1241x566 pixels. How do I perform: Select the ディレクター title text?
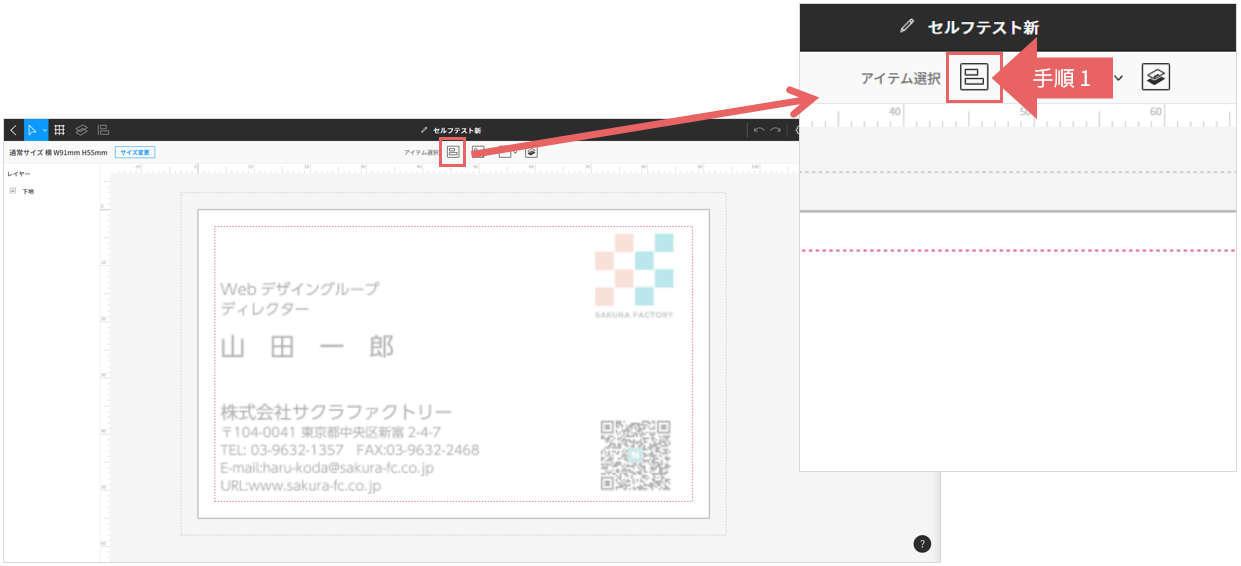point(265,309)
